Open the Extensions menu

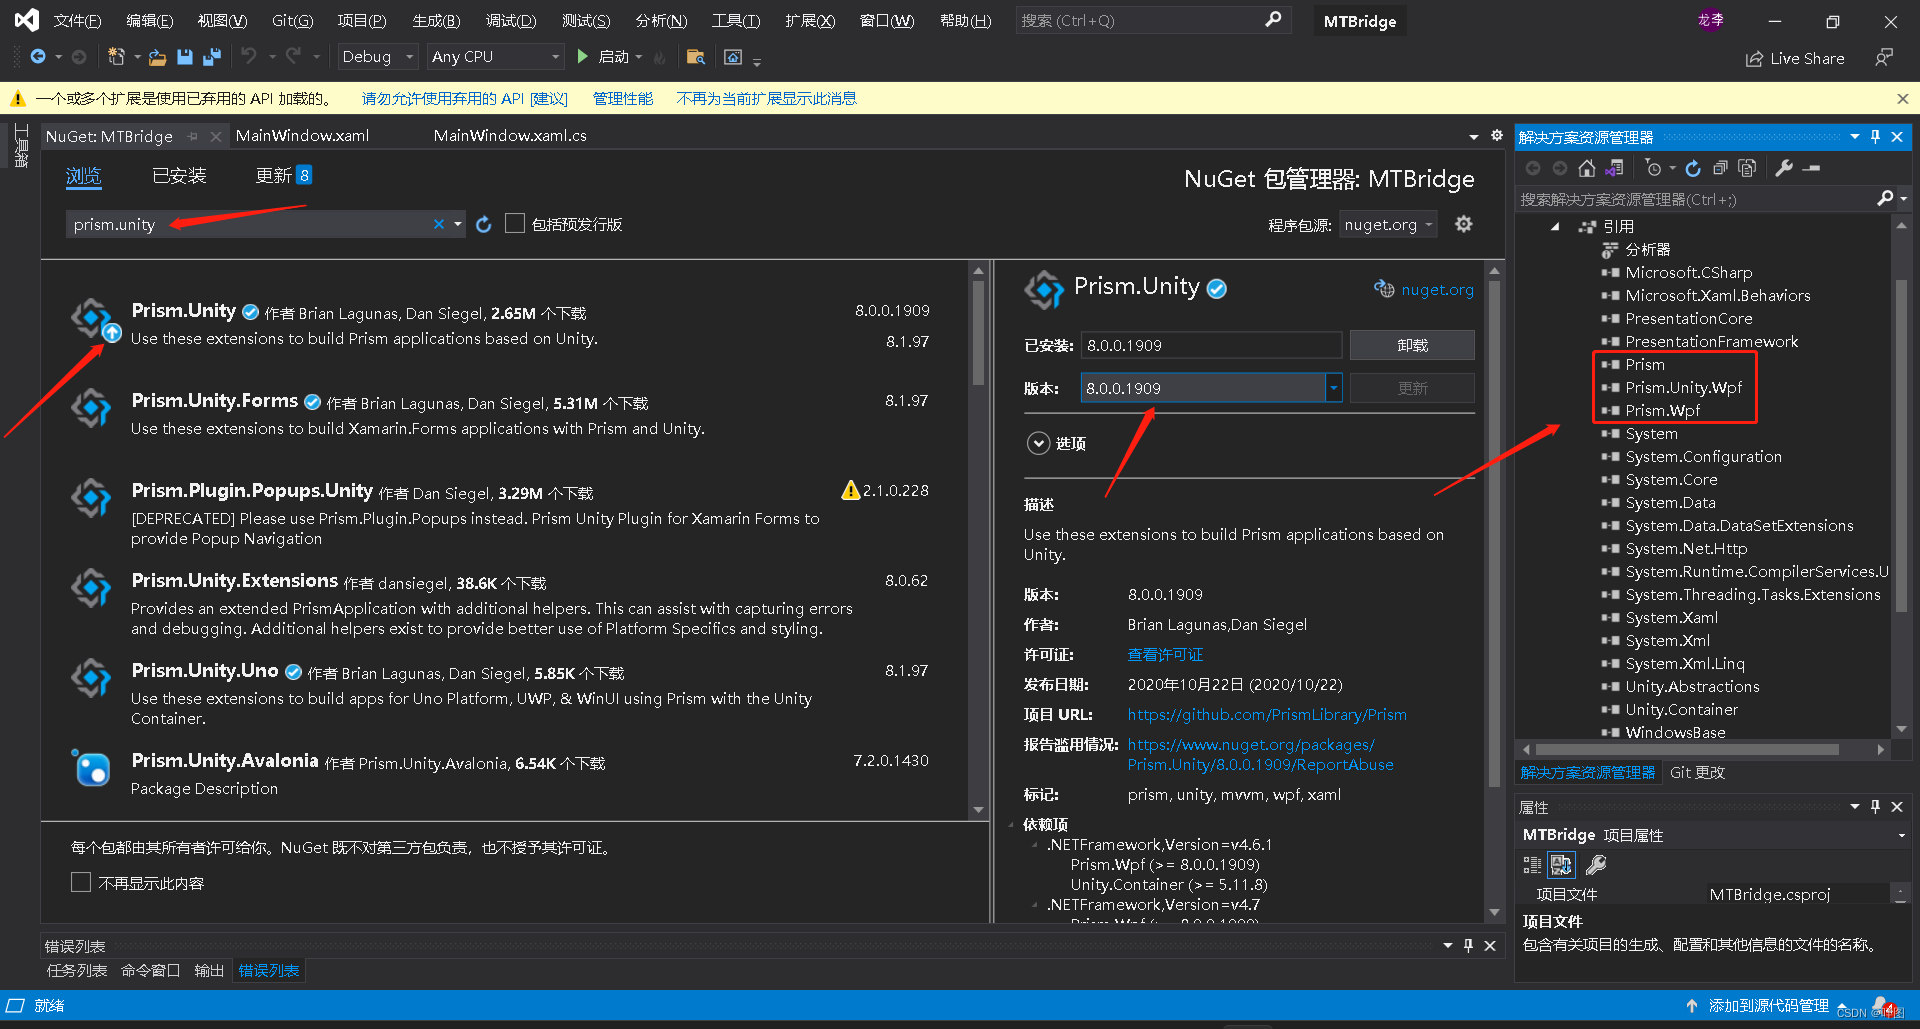tap(810, 21)
